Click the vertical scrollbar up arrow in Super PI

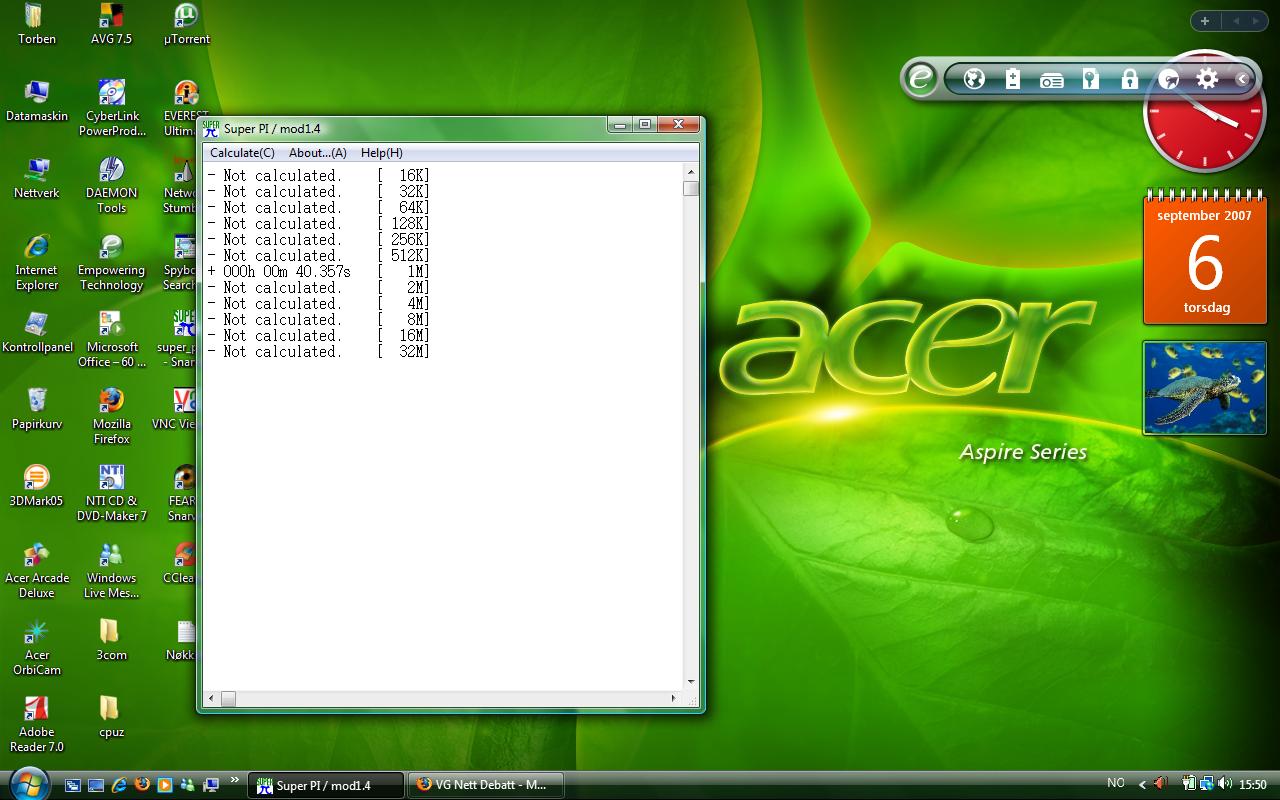point(690,172)
